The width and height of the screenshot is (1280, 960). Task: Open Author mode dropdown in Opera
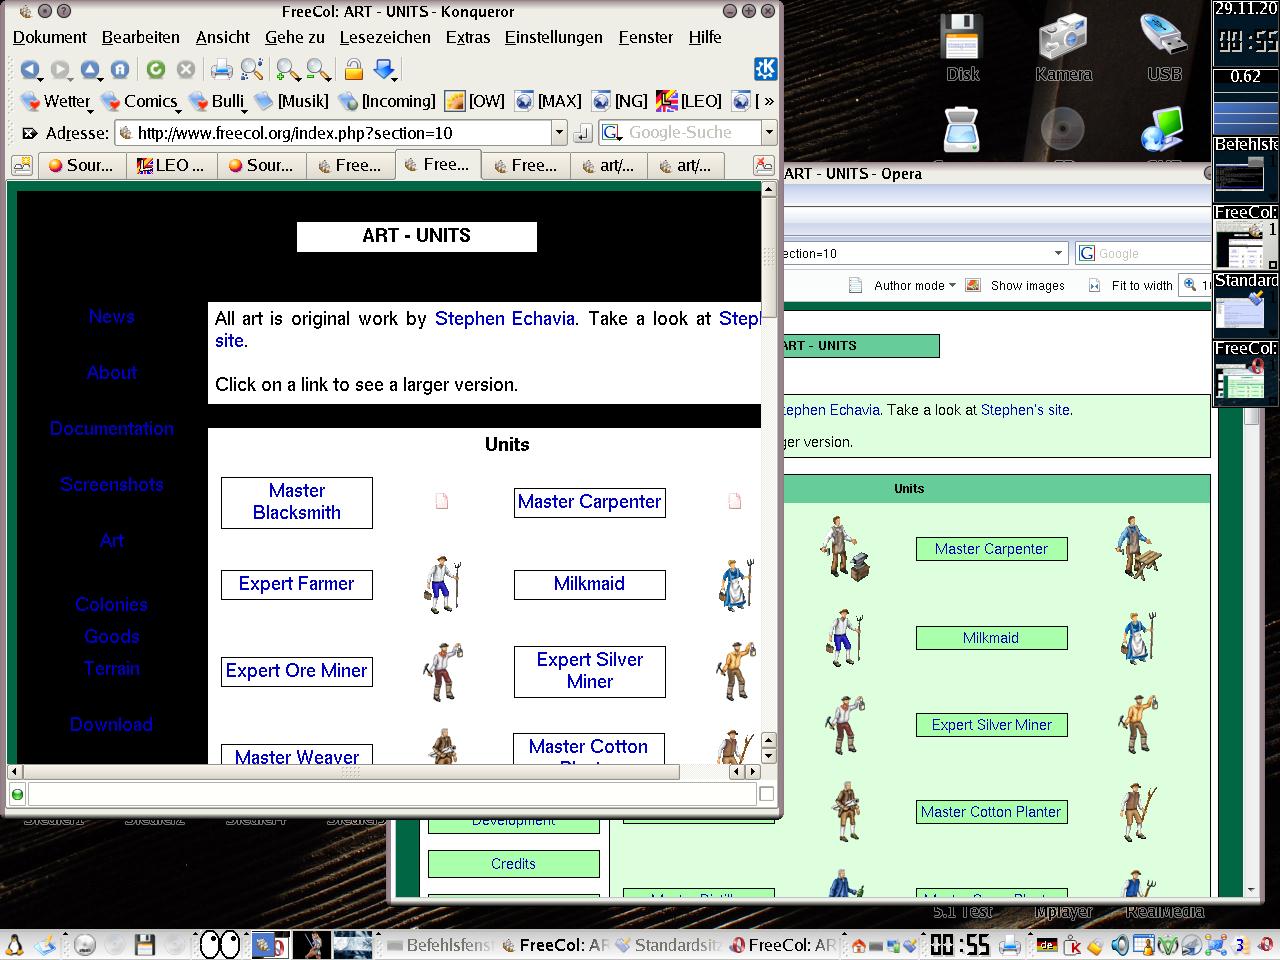(x=903, y=285)
